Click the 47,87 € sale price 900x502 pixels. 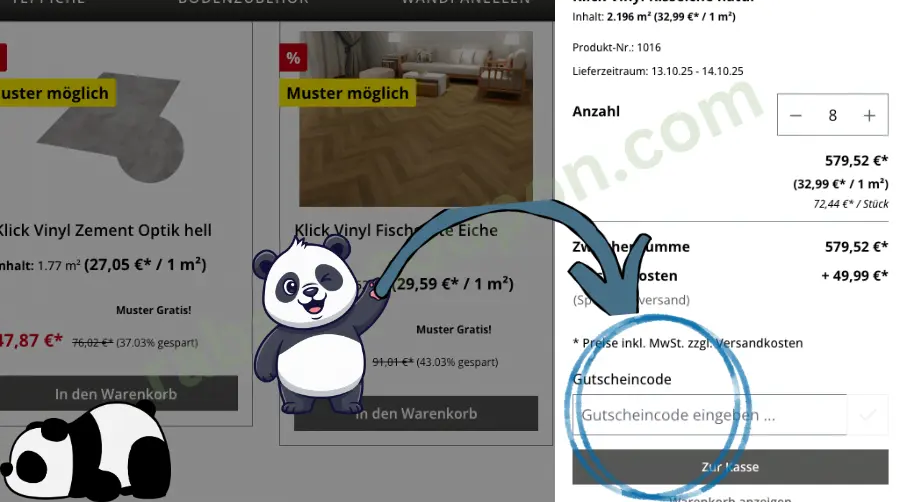coord(31,340)
